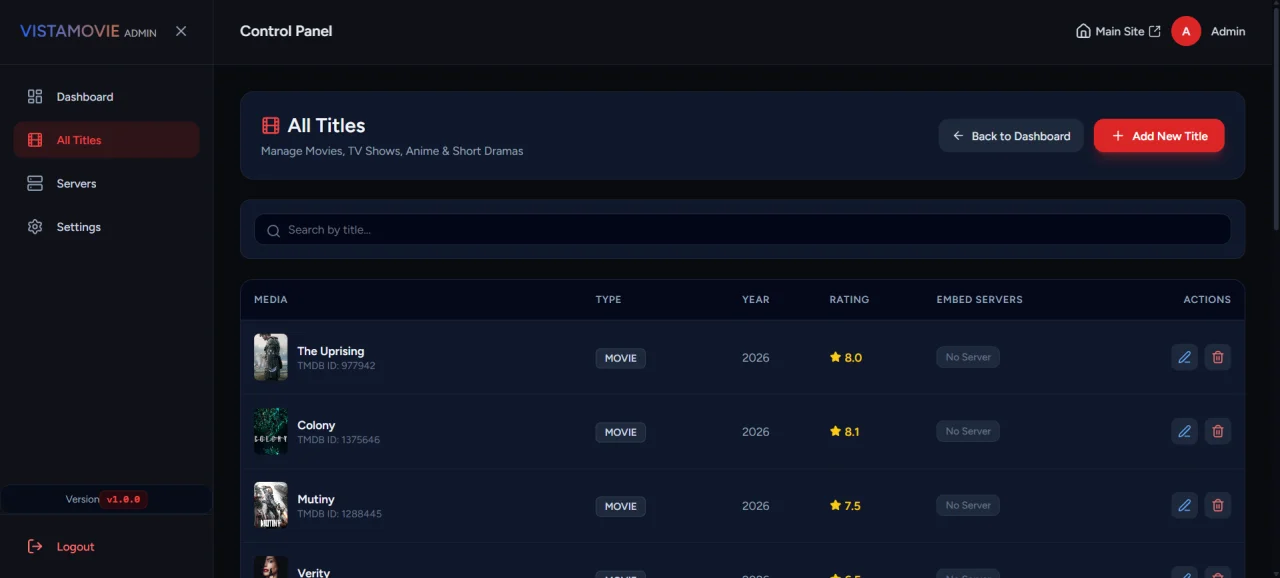The height and width of the screenshot is (578, 1280).
Task: Delete Colony with trash icon
Action: tap(1218, 431)
